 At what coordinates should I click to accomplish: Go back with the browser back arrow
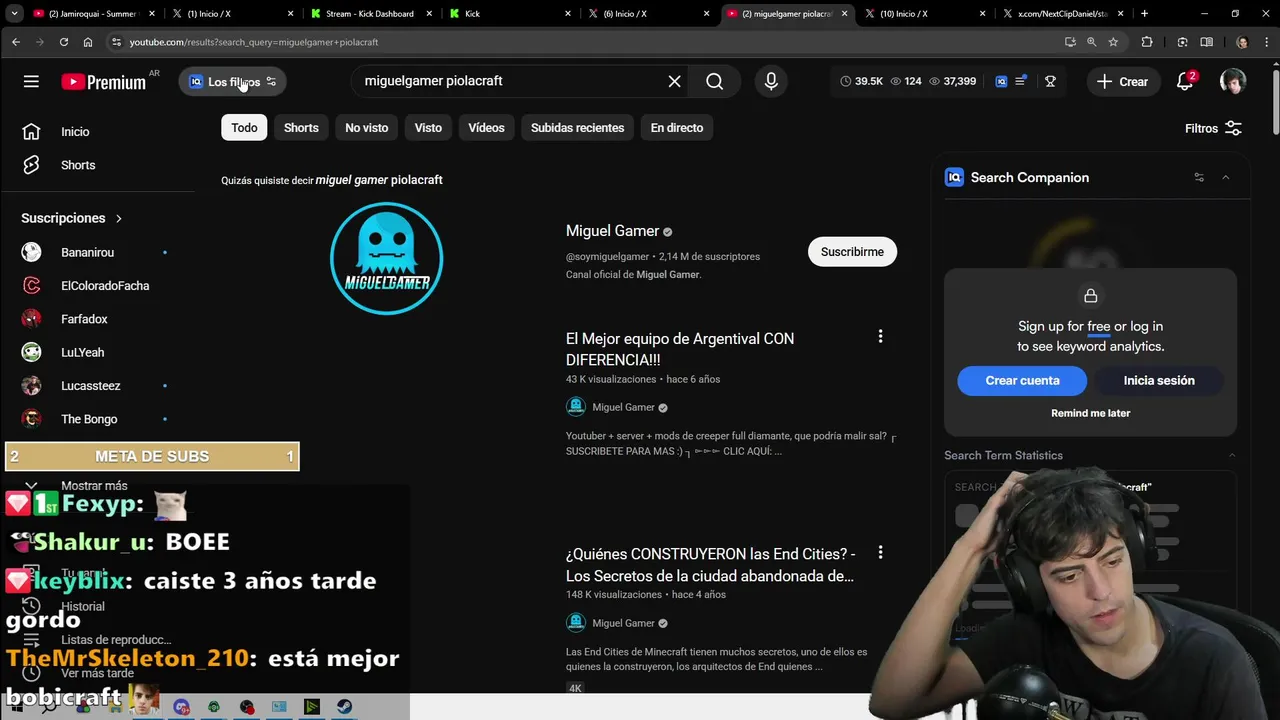16,42
